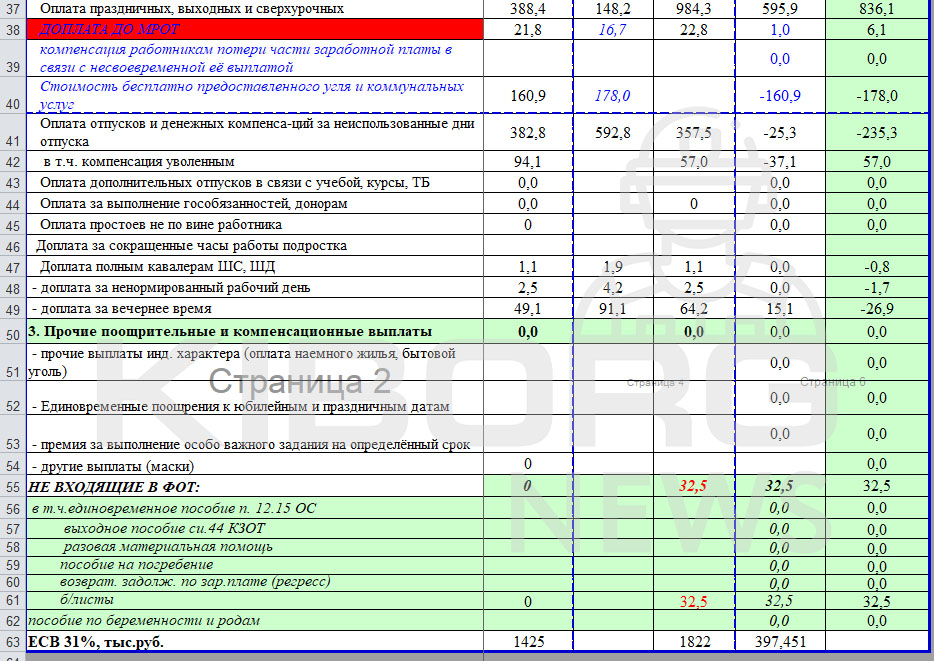Select row header 38
934x661 pixels.
(13, 29)
